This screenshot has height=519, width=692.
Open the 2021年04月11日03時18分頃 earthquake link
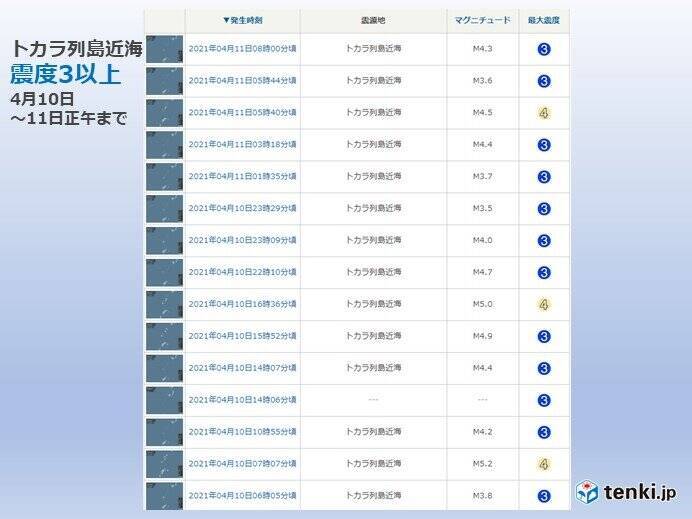[x=242, y=145]
